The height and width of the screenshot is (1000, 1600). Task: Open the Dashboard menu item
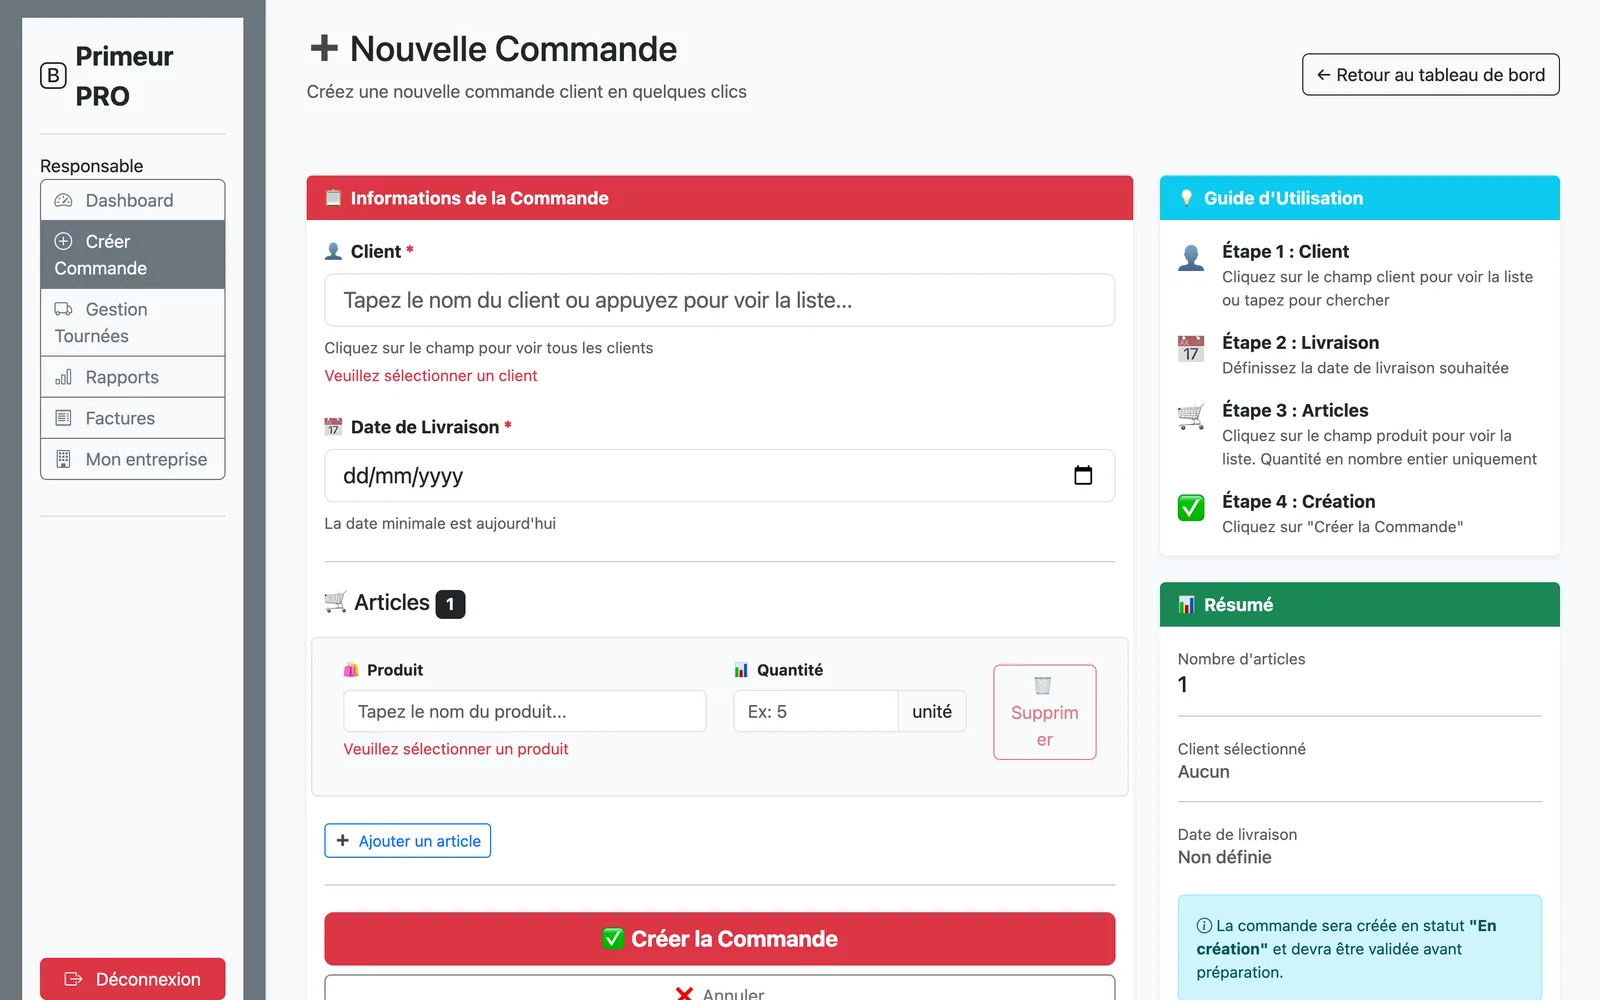(132, 200)
